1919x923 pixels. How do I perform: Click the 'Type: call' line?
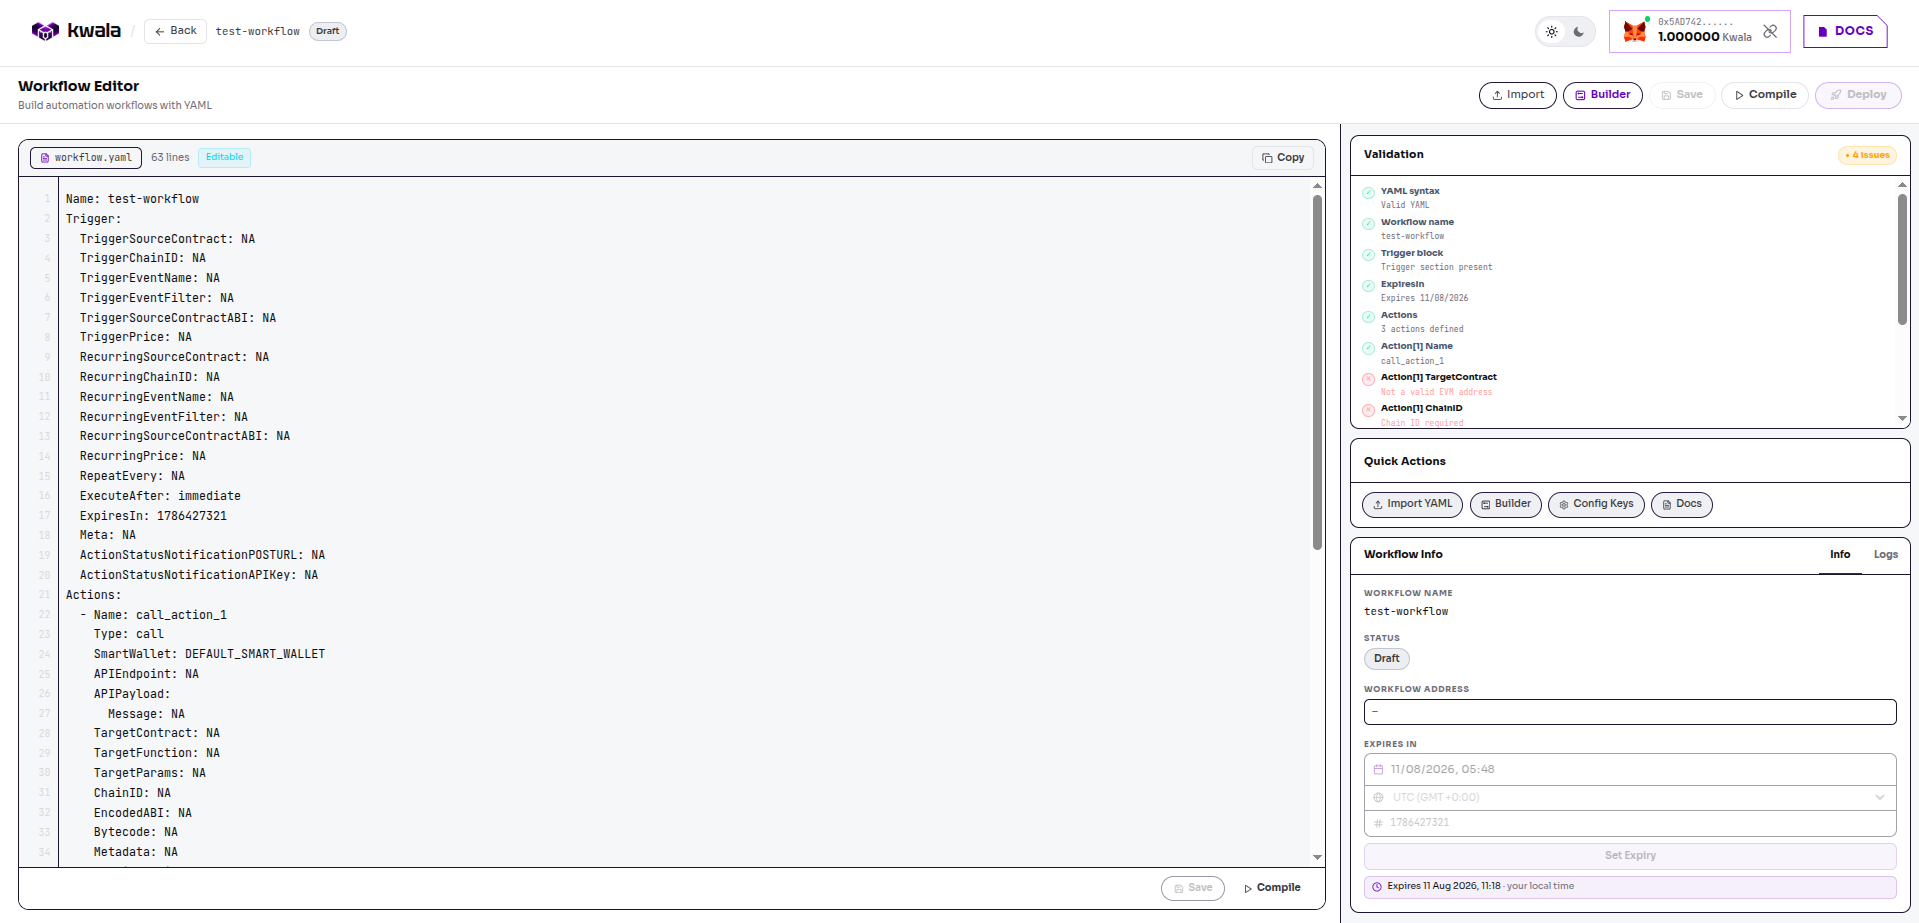[x=129, y=634]
